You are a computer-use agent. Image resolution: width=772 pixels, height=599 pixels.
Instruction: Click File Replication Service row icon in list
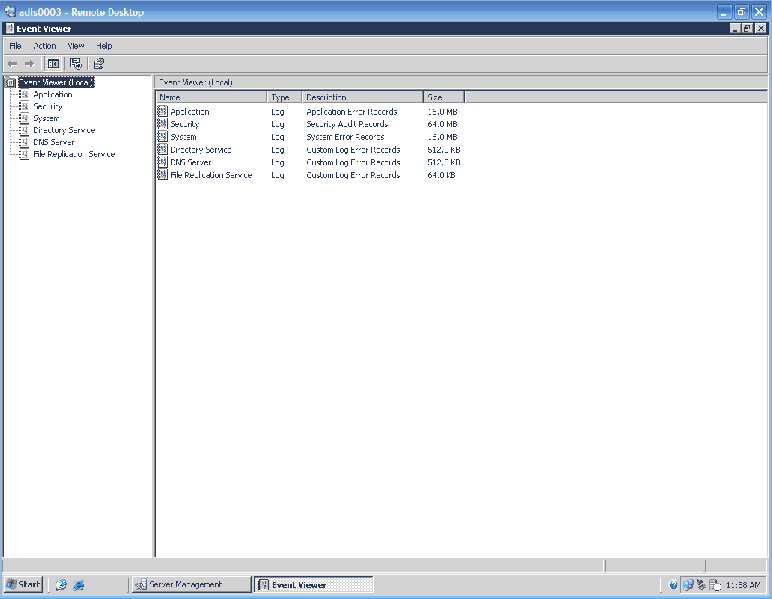click(162, 174)
